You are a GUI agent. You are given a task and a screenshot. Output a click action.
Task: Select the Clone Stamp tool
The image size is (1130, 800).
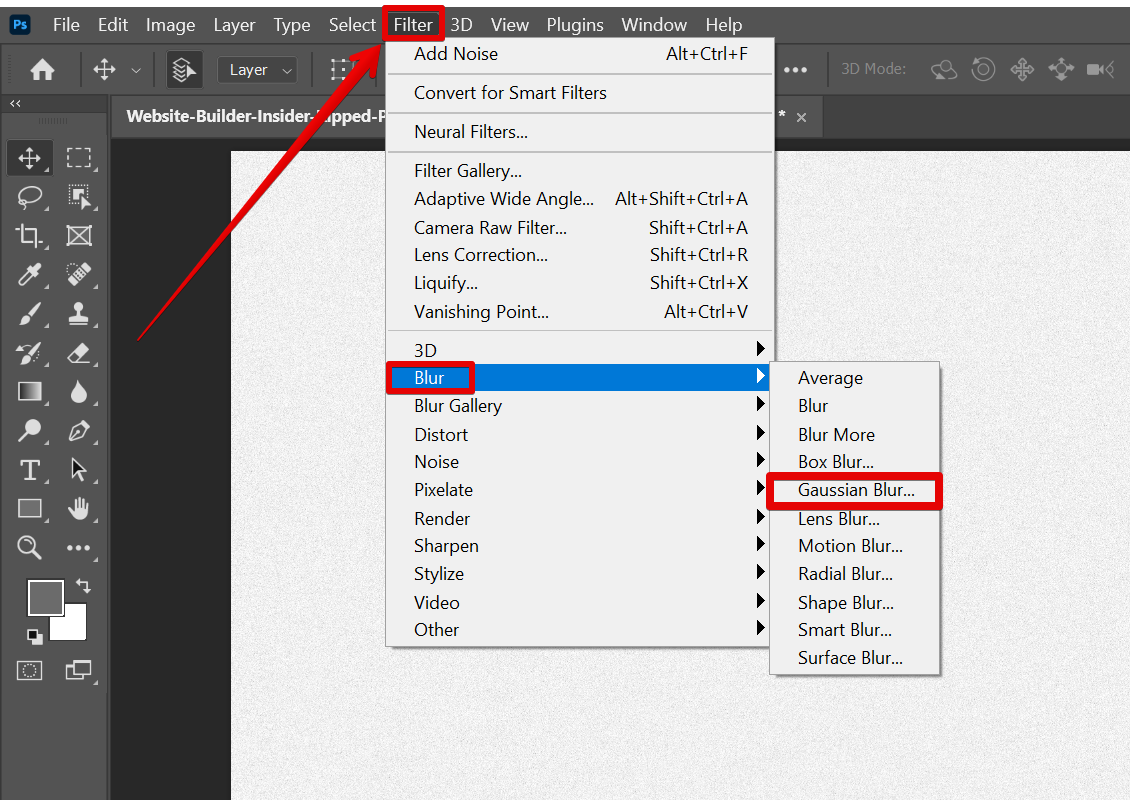(x=79, y=314)
